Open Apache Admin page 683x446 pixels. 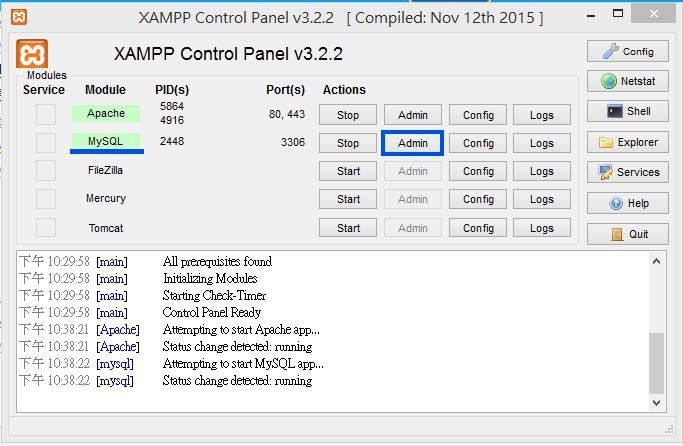coord(413,115)
